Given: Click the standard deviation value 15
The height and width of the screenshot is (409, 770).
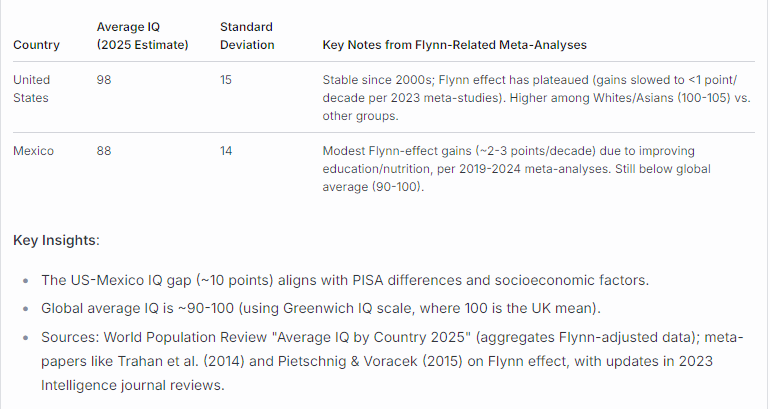Looking at the screenshot, I should (225, 80).
